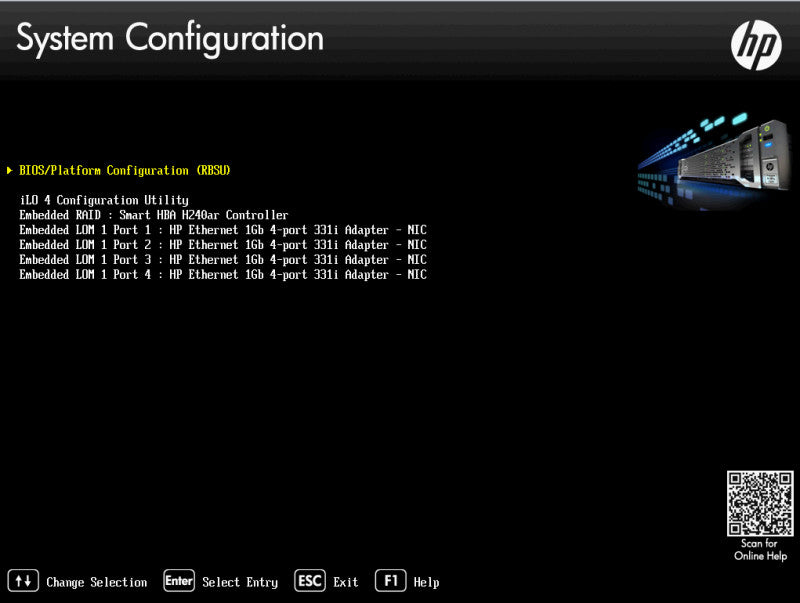The image size is (800, 603).
Task: Select Embedded RAID Smart HBA H240ar Controller
Action: (x=154, y=215)
